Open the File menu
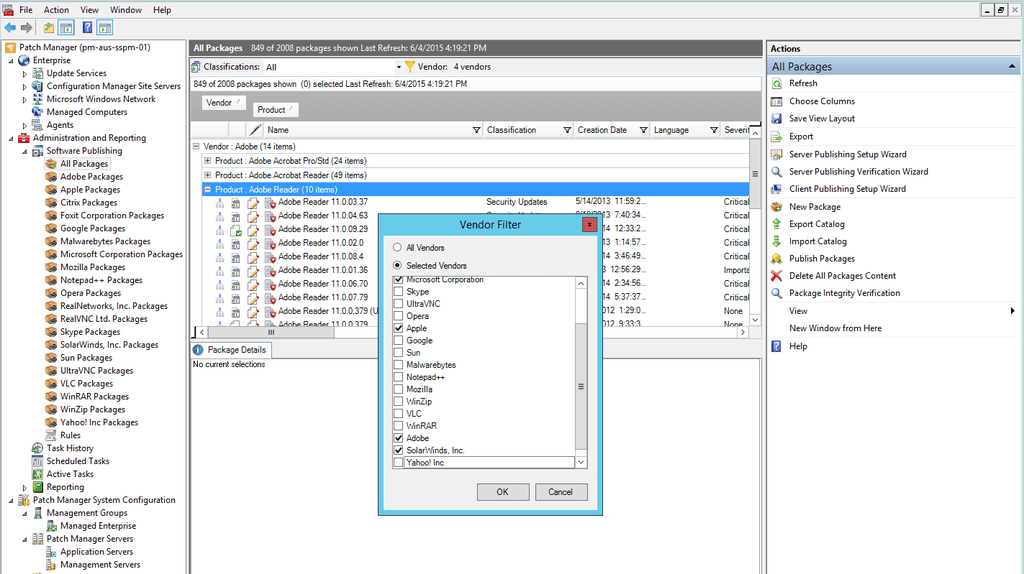Screen dimensions: 1024x574 26,10
